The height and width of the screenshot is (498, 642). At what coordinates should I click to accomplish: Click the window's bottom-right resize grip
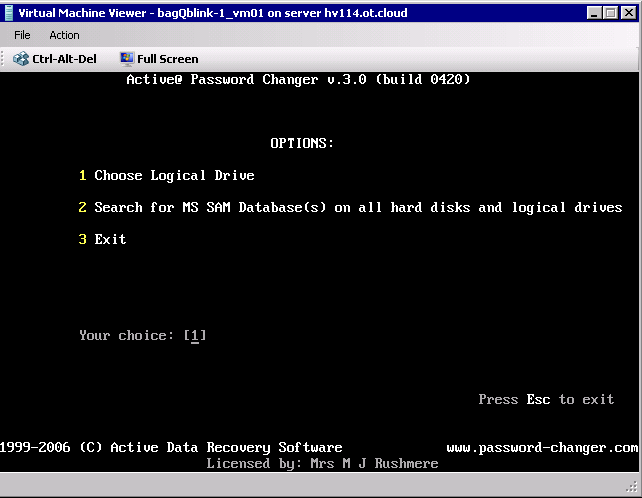634,490
